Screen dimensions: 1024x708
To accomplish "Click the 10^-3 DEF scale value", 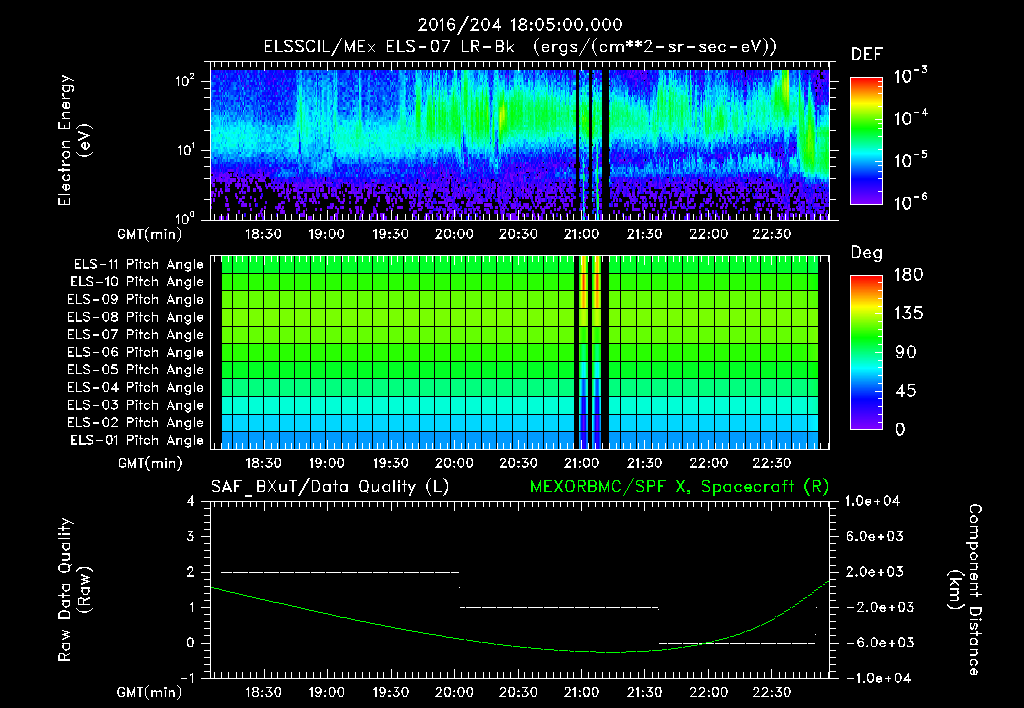I will (910, 76).
